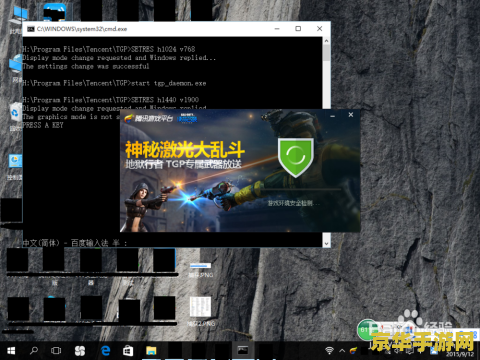The height and width of the screenshot is (360, 480).
Task: Click the cmd.exe window title text
Action: click(x=82, y=29)
